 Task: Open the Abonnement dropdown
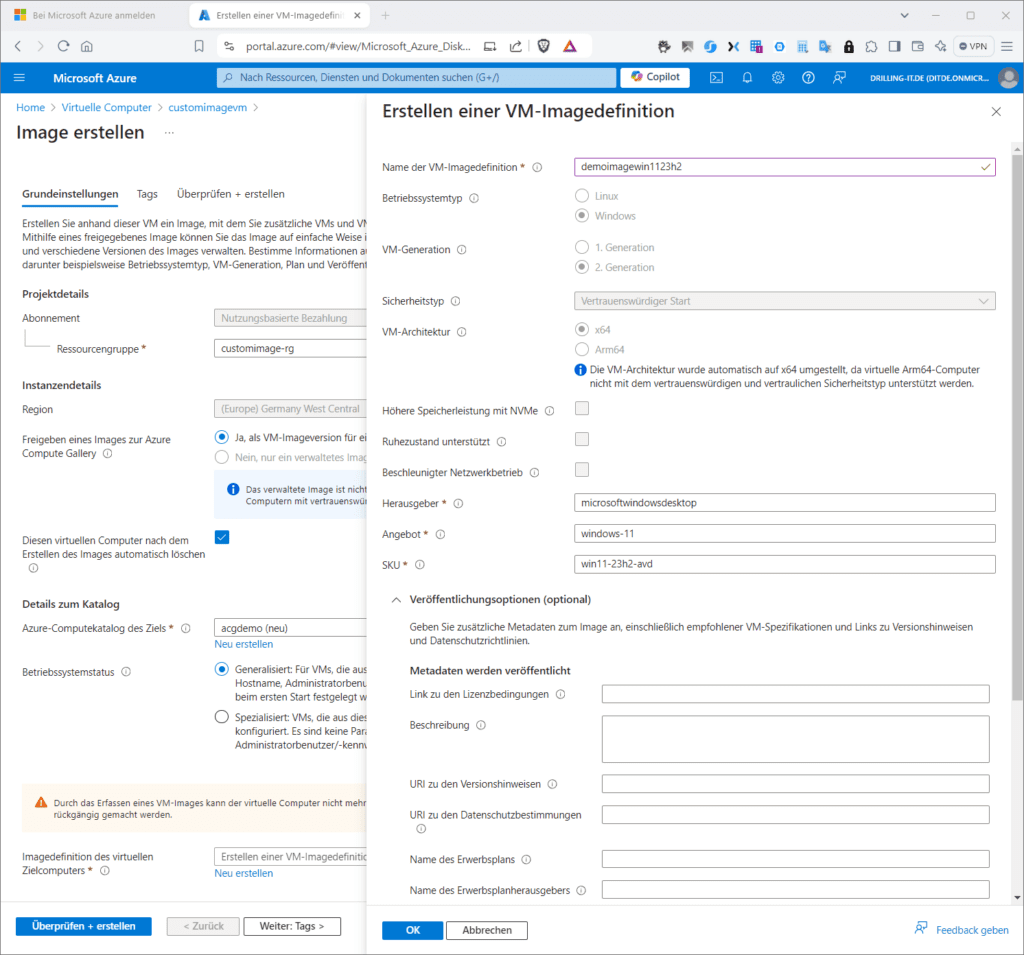click(291, 318)
